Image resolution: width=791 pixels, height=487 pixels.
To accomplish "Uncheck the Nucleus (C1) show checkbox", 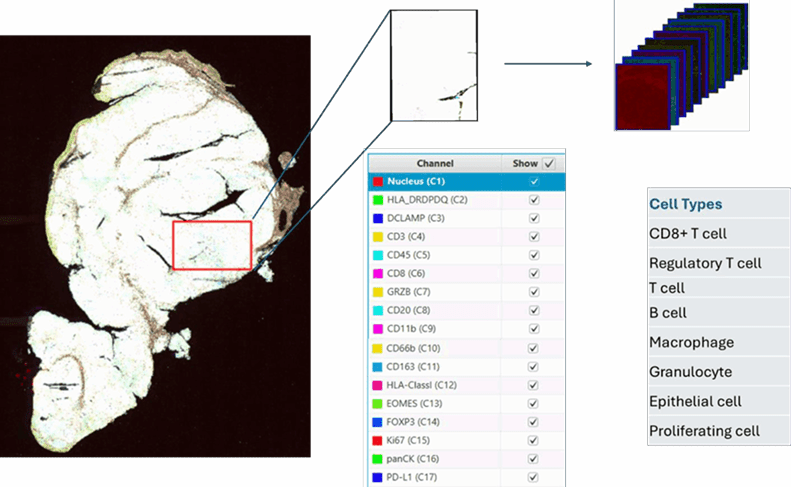I will (534, 182).
